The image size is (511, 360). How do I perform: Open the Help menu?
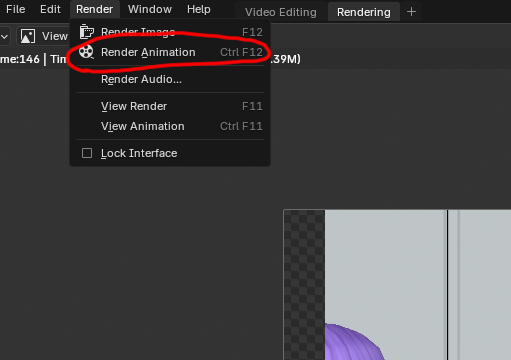coord(199,9)
